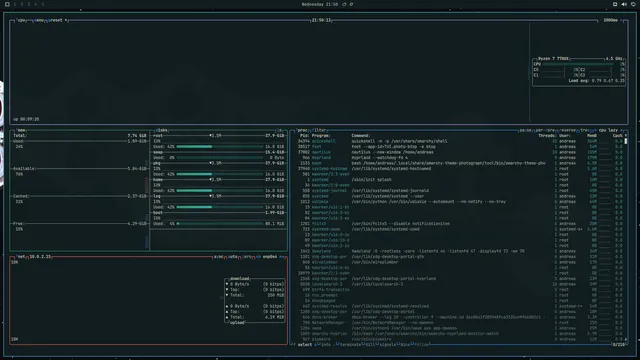Switch to previous interface before enp0s4
This screenshot has width=640, height=360.
coord(258,257)
